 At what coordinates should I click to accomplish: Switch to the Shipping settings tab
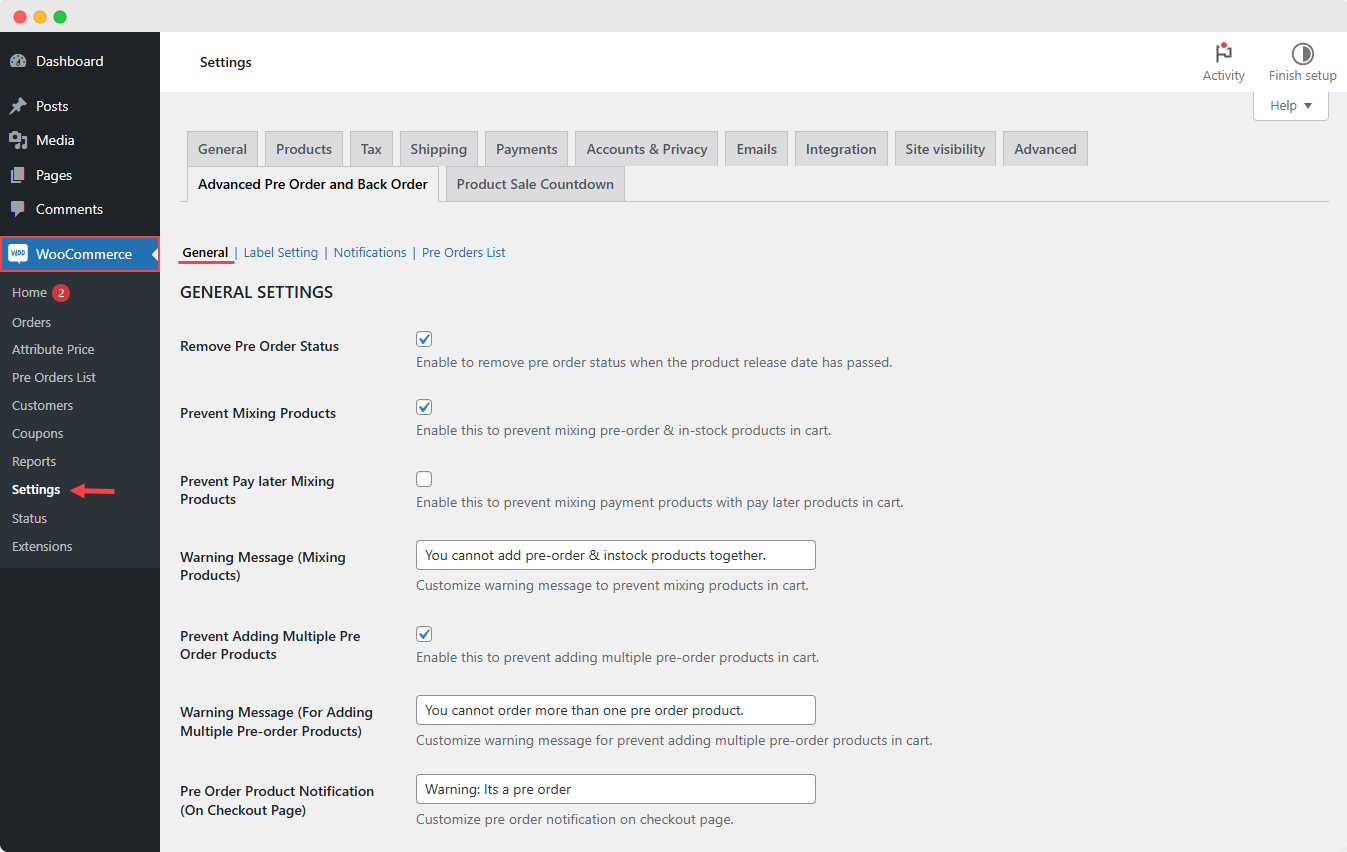(438, 149)
